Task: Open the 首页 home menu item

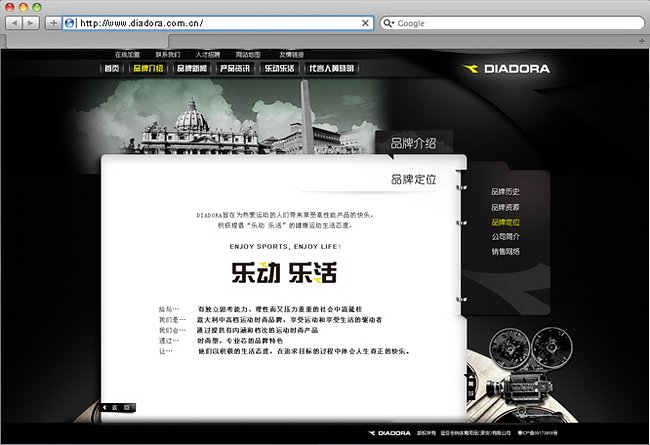Action: pos(112,68)
